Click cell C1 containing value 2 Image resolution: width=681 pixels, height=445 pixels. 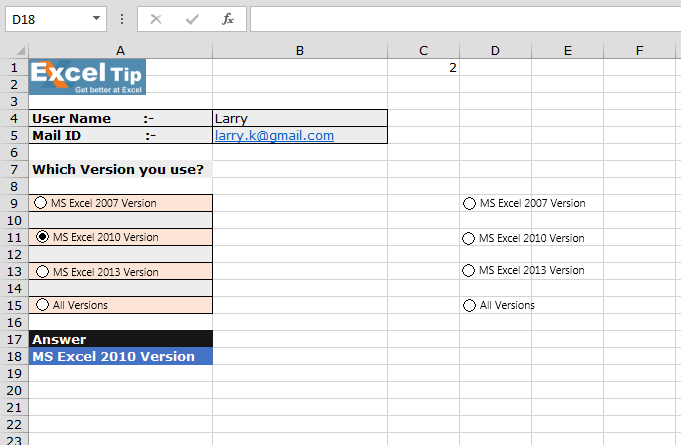tap(423, 68)
